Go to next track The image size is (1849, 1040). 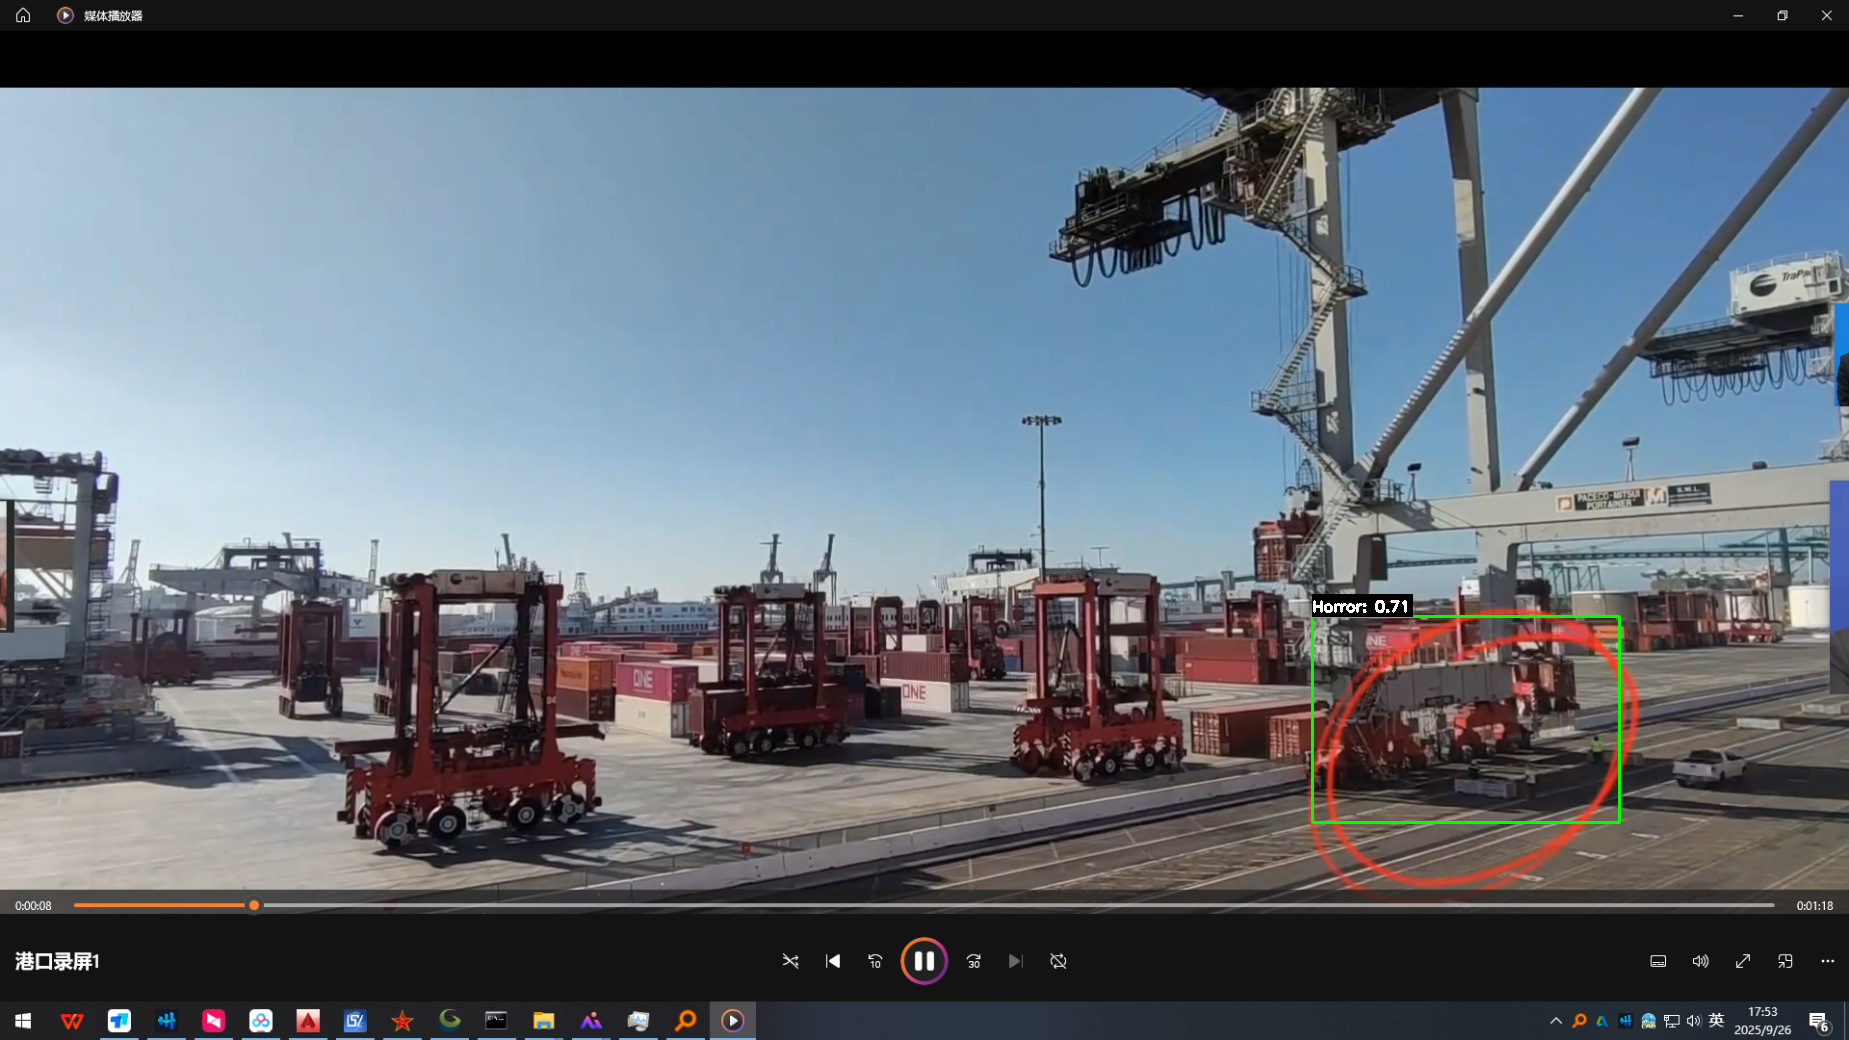pos(1015,961)
